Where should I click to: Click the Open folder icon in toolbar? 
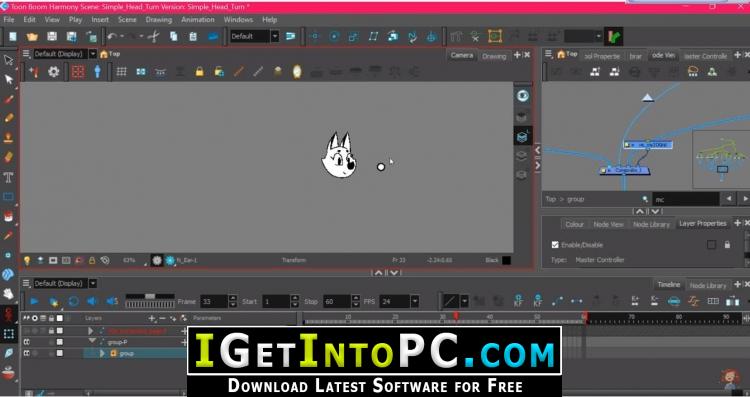tap(32, 36)
